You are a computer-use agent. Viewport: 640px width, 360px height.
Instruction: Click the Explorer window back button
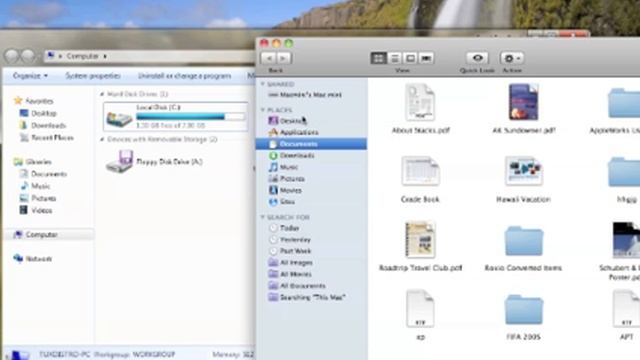coord(12,56)
